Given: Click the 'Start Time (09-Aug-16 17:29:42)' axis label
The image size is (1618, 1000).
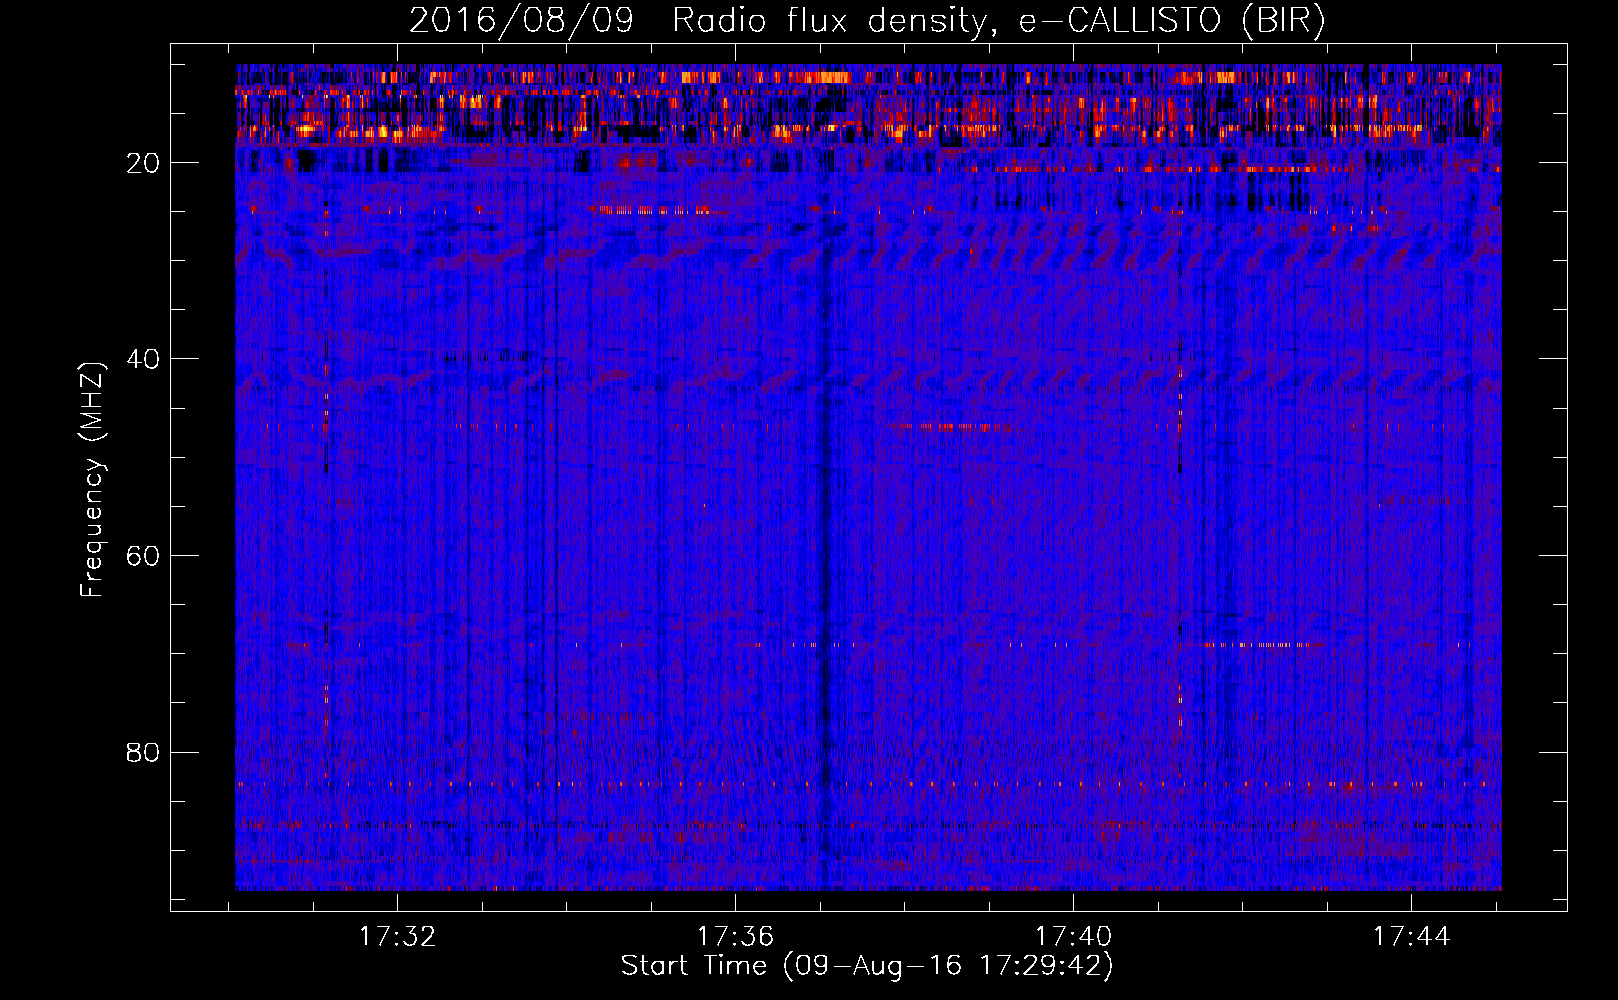Looking at the screenshot, I should 867,966.
